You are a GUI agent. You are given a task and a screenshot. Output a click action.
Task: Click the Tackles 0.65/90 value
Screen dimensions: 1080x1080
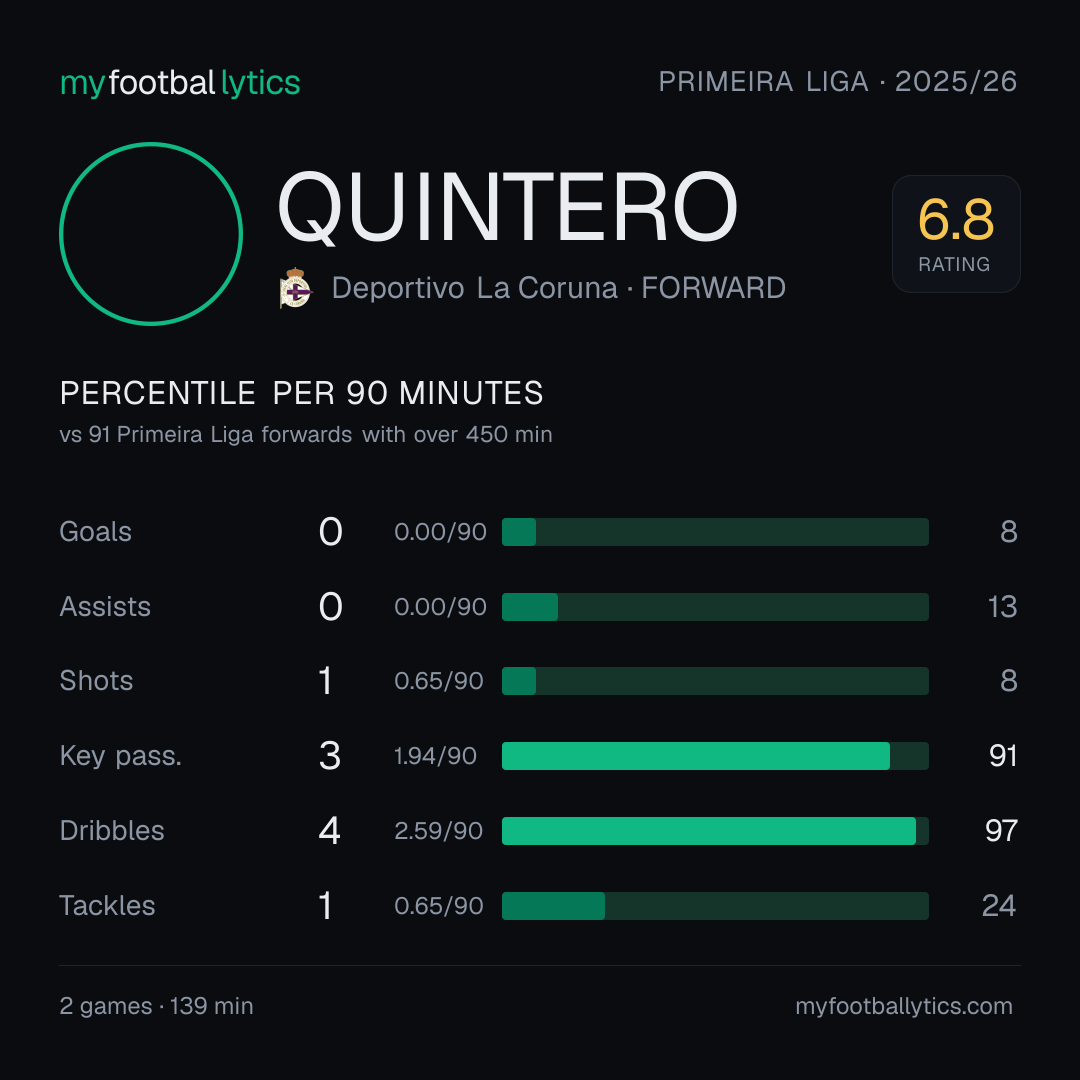coord(439,906)
